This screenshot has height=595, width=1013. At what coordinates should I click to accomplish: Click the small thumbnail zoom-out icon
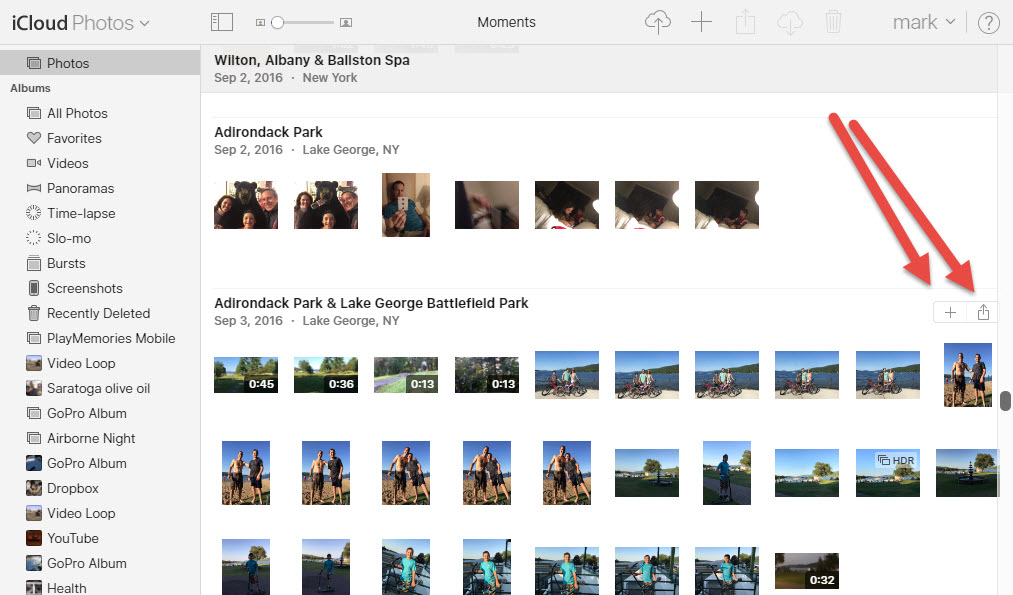pos(260,23)
